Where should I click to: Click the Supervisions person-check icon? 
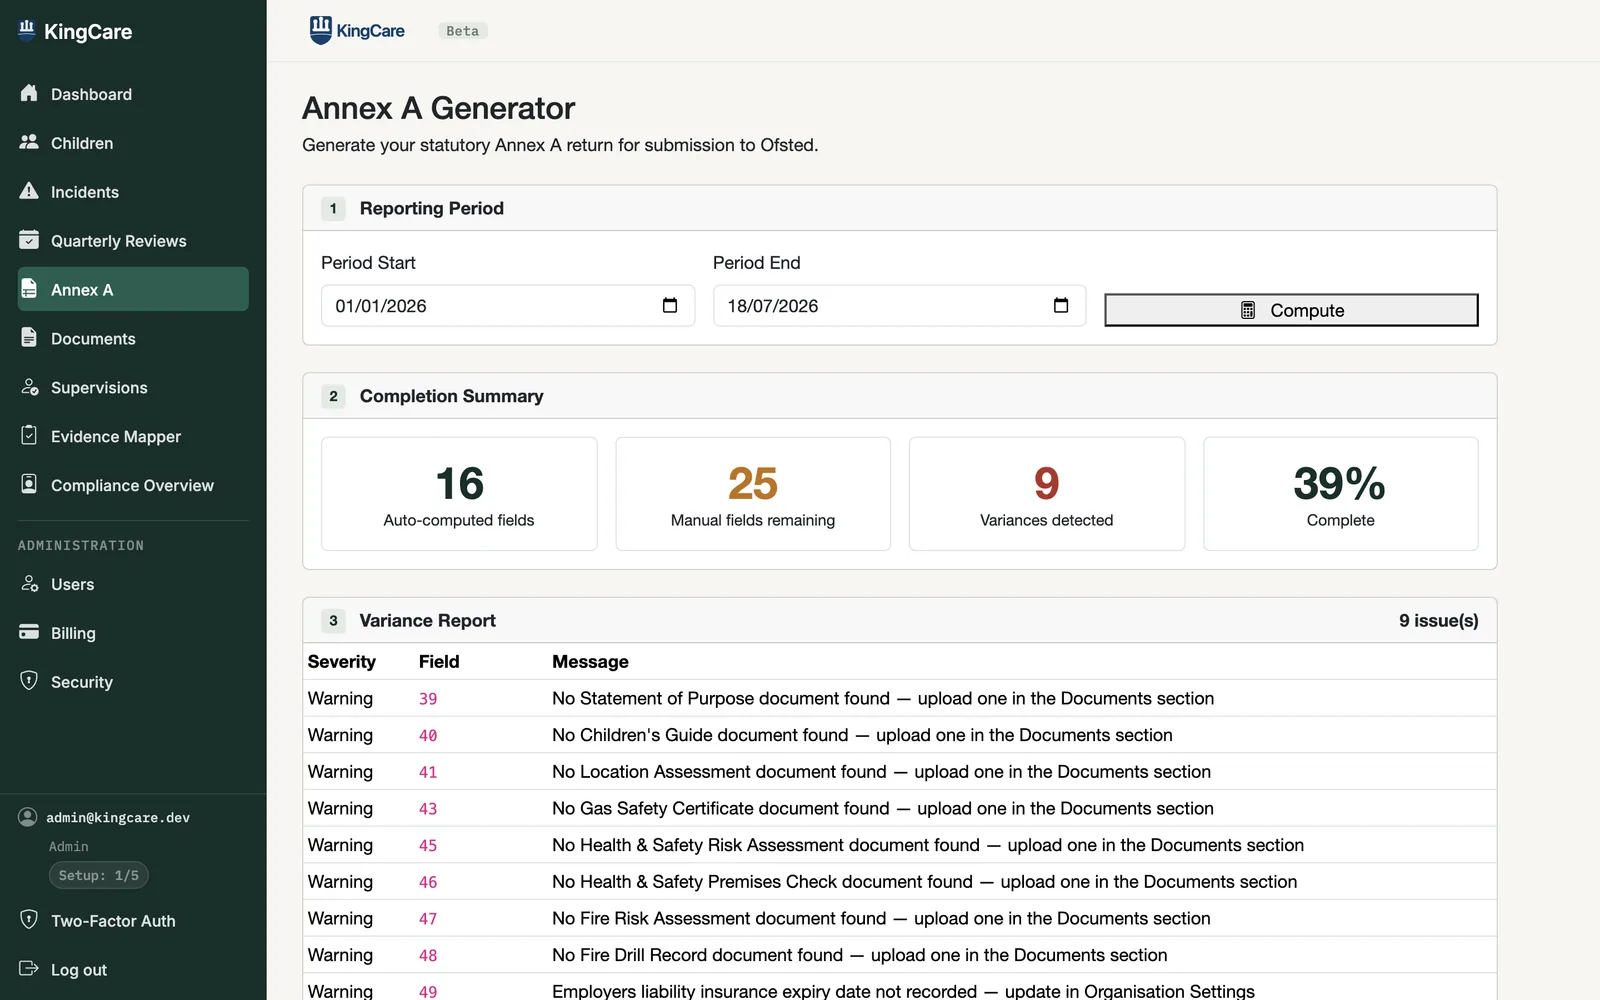[x=29, y=387]
